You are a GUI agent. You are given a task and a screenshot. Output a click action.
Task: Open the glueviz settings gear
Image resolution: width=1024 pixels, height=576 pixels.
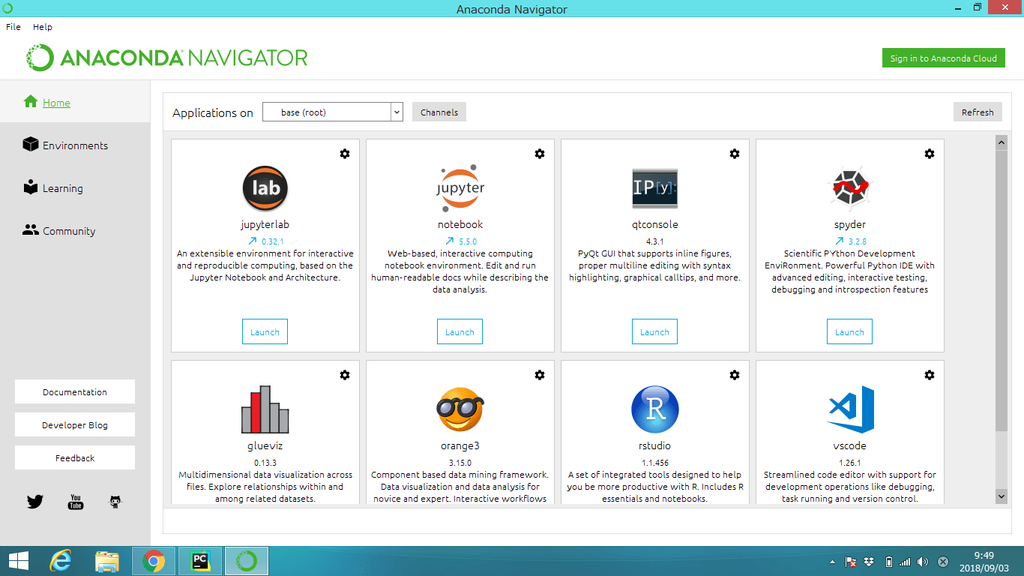click(x=345, y=376)
